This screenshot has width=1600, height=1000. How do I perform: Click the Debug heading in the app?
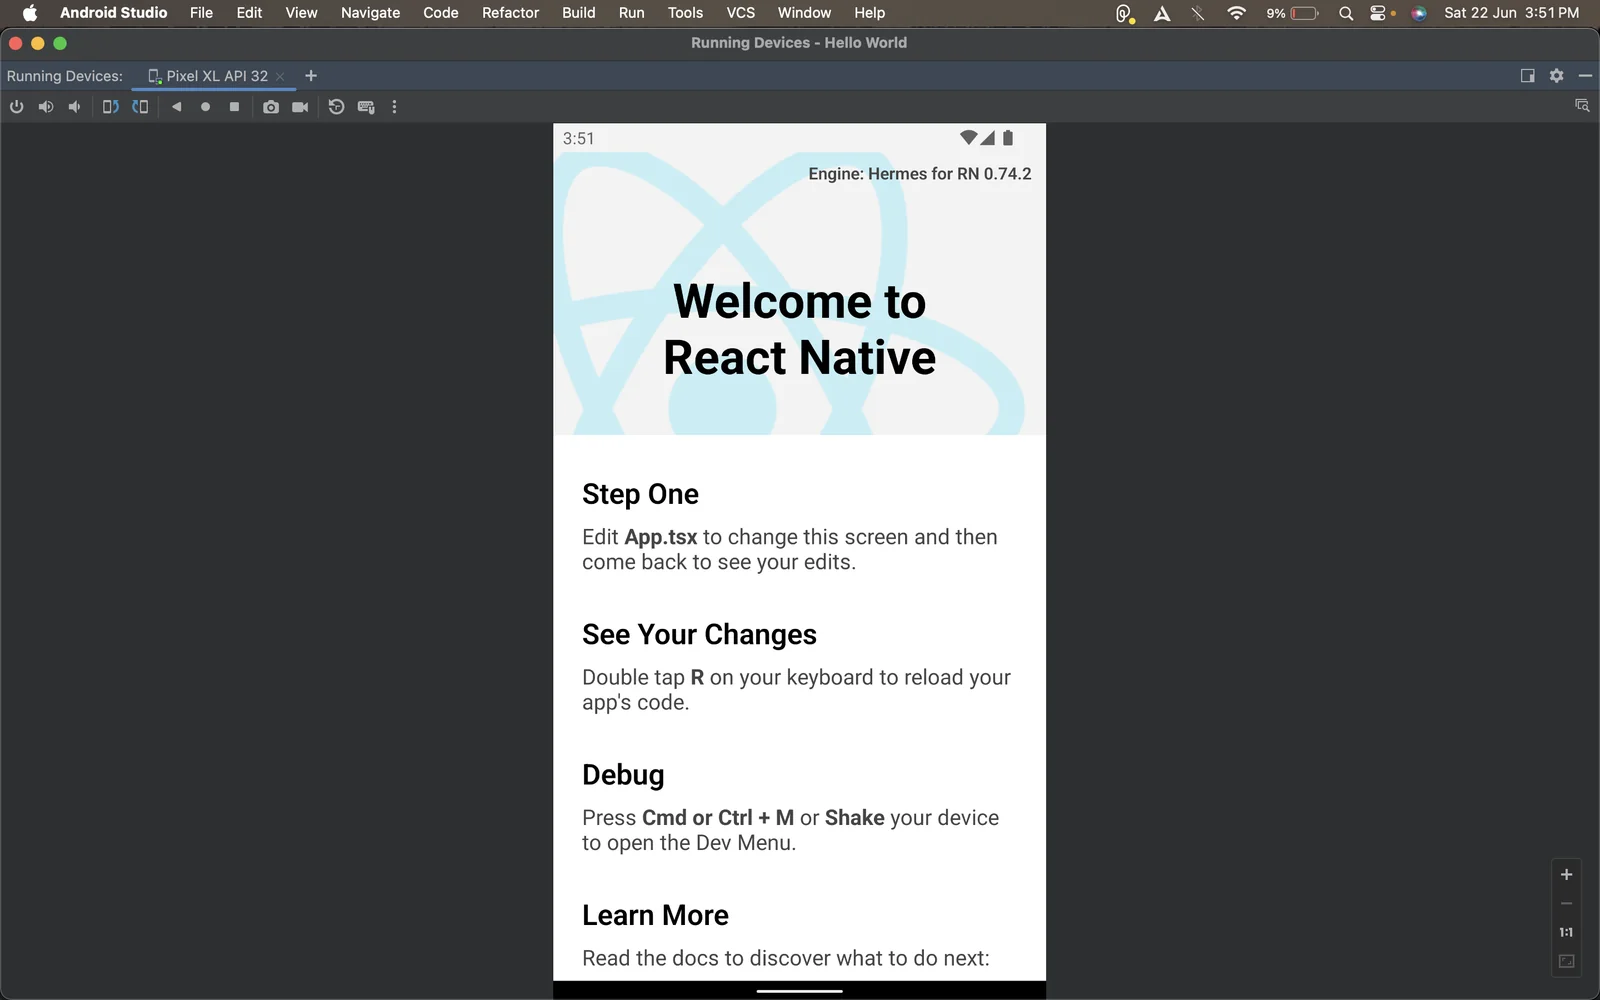pos(623,775)
